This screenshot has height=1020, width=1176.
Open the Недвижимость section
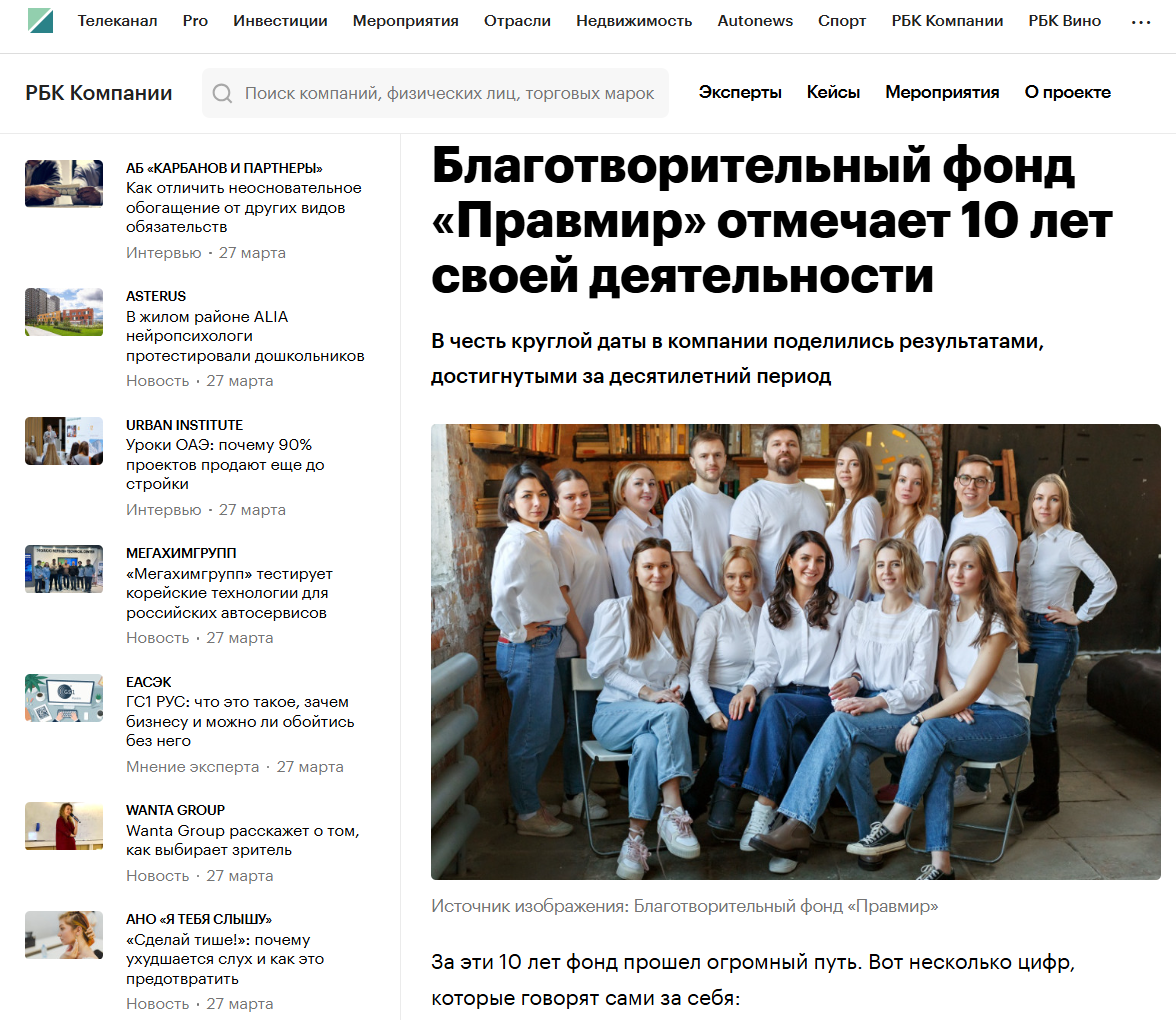tap(634, 21)
